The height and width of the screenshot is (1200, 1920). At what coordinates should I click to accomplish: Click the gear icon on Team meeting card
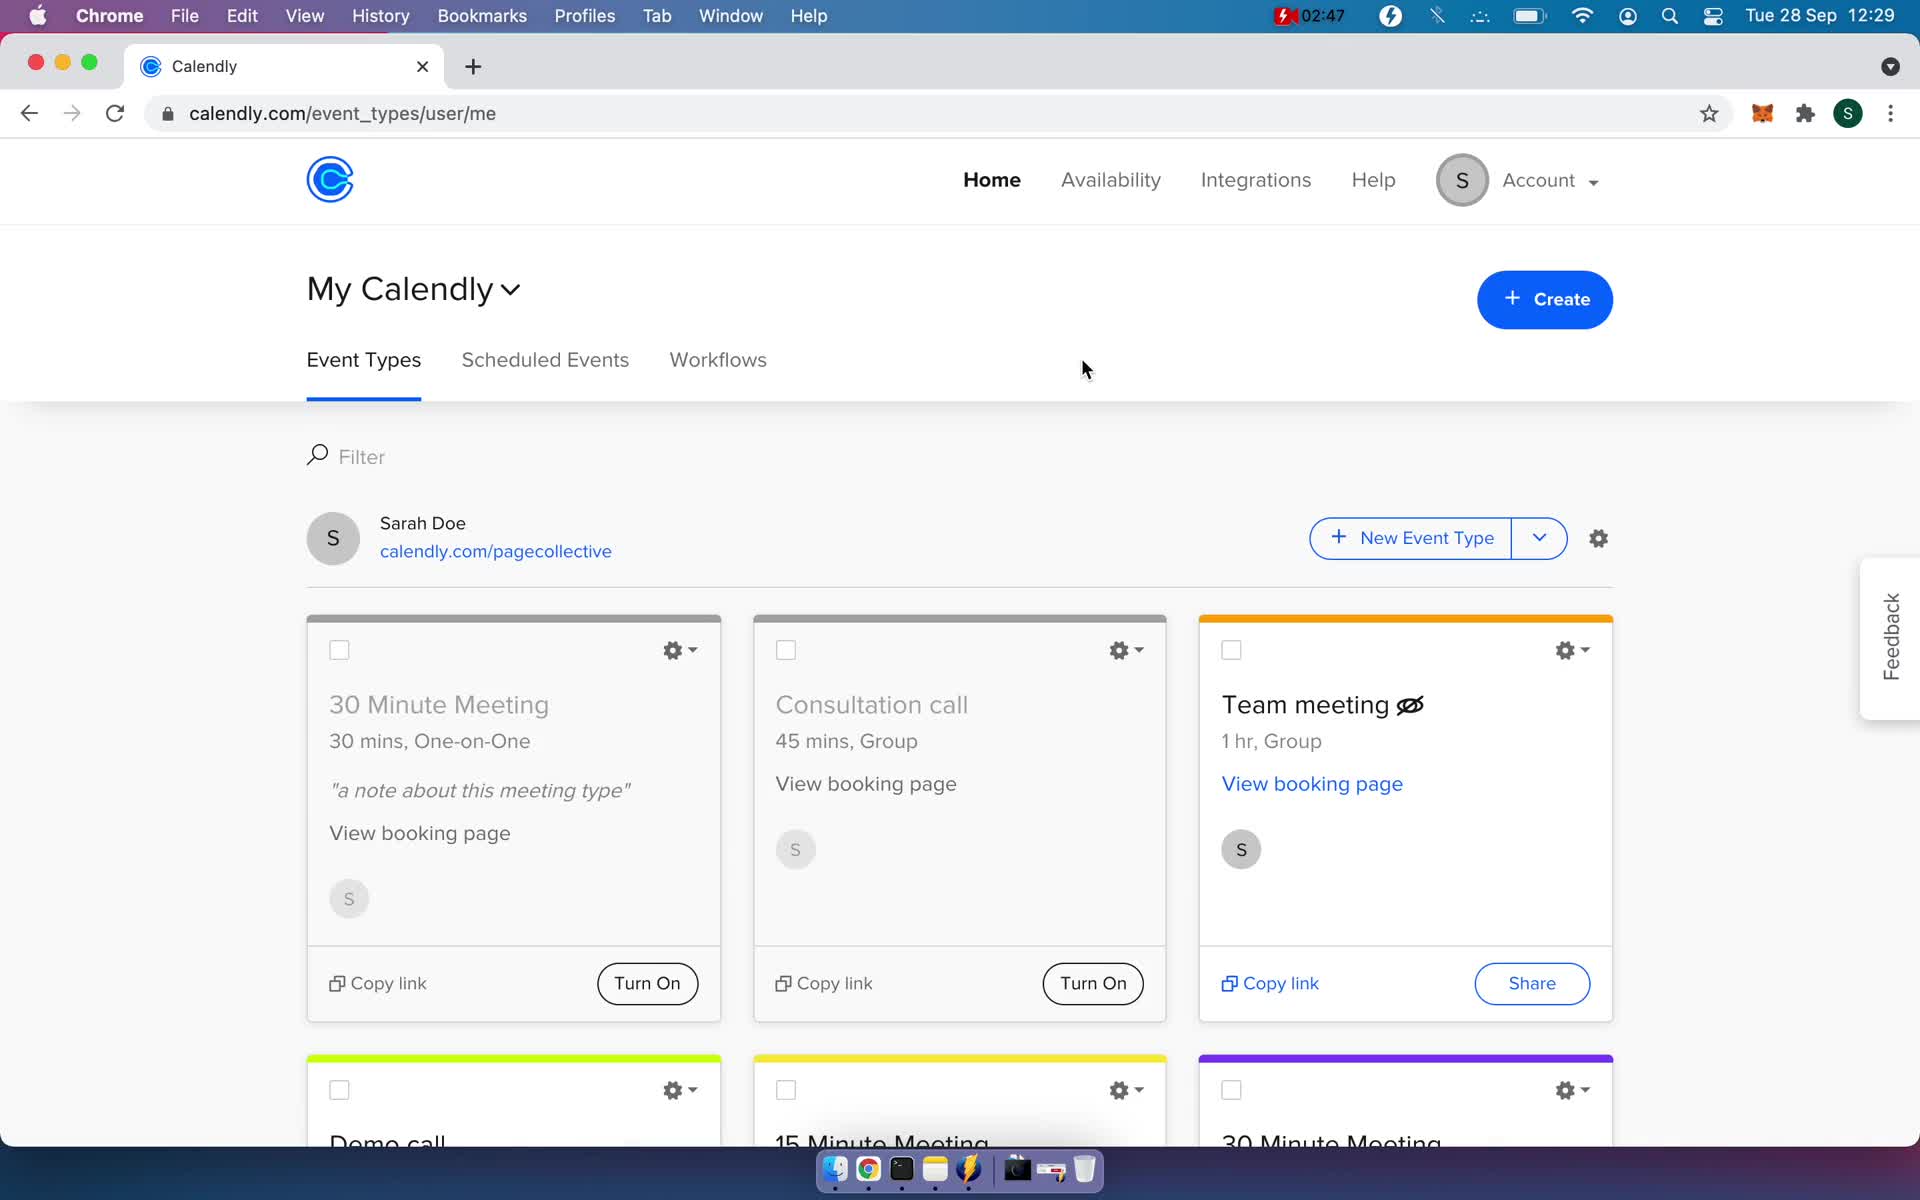tap(1565, 648)
